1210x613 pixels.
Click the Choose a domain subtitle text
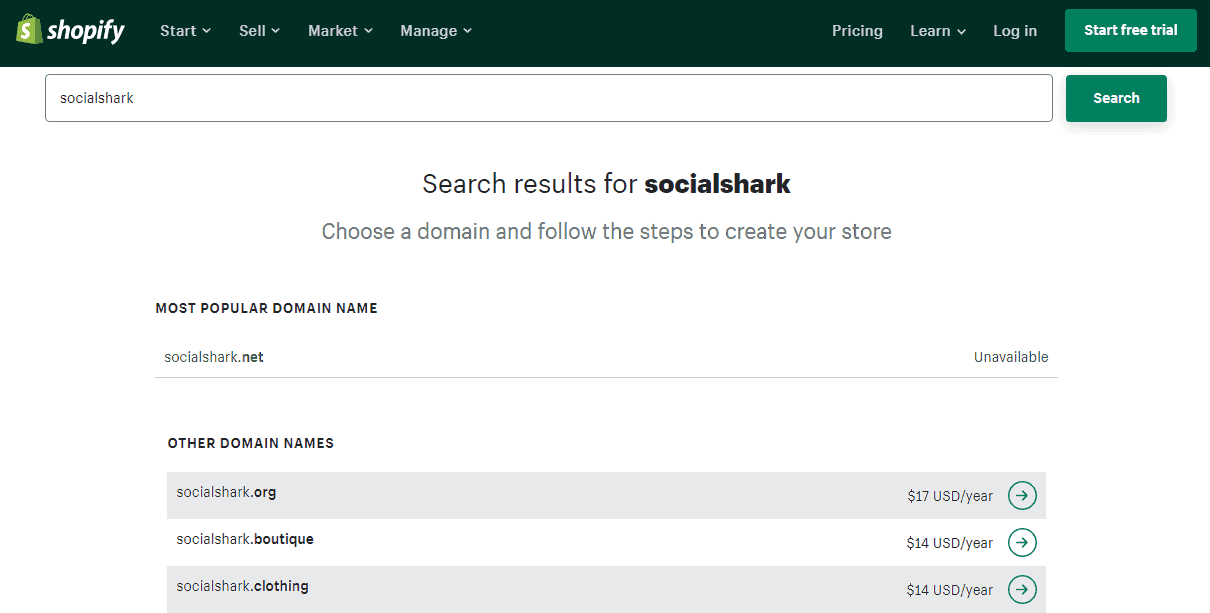tap(606, 232)
